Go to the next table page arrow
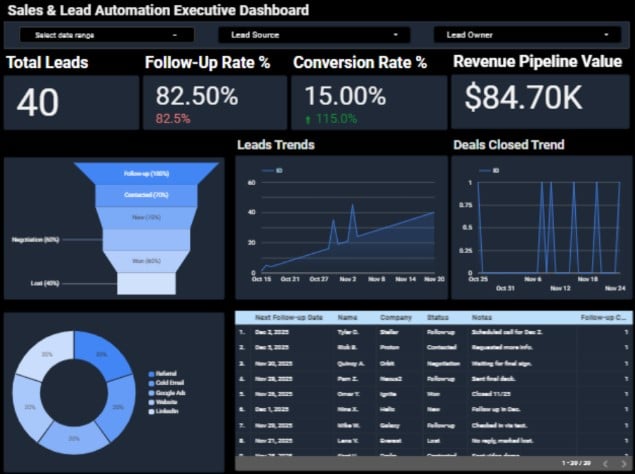This screenshot has width=635, height=474. point(623,463)
